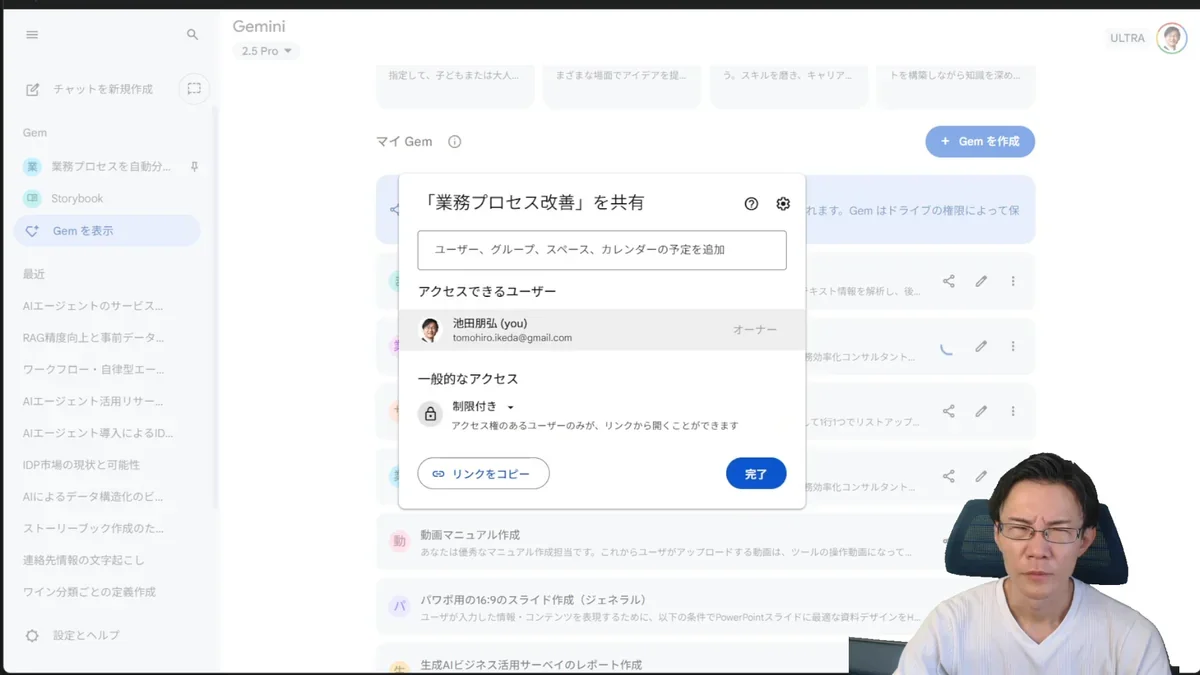Screen dimensions: 1200x675
Task: Click the My Gem info icon
Action: point(455,142)
